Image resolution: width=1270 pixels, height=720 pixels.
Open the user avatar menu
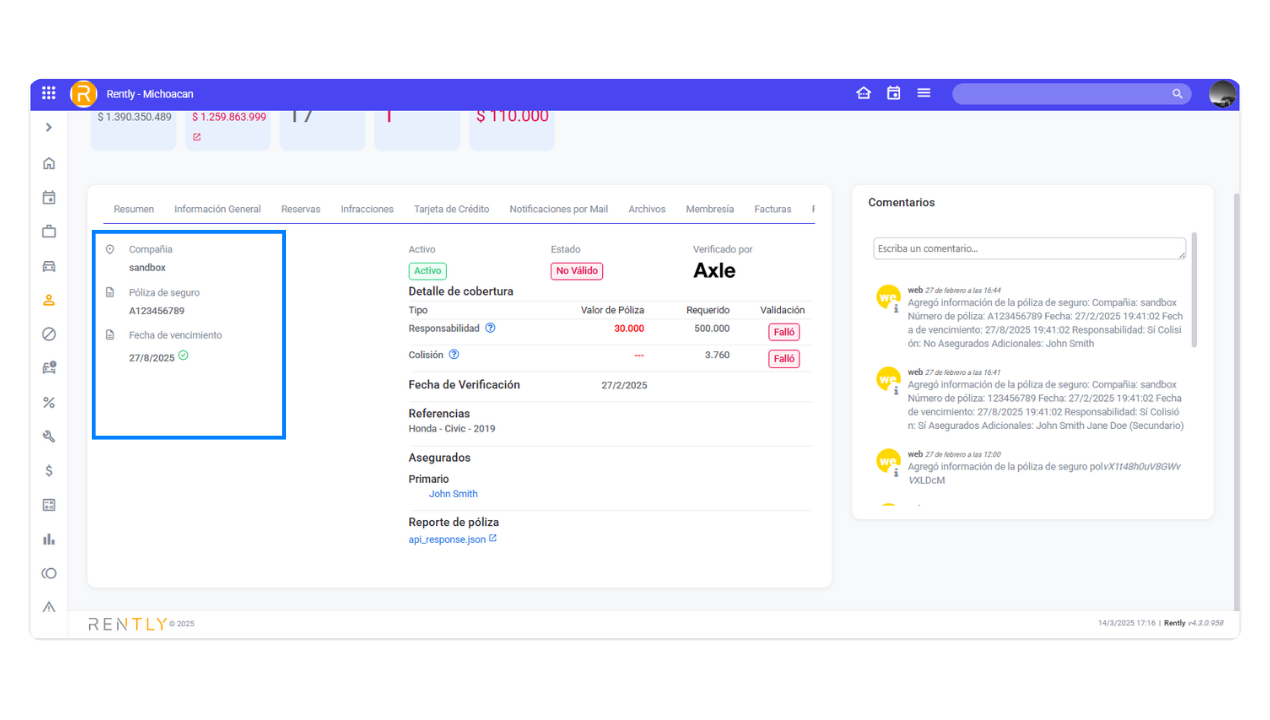click(x=1222, y=94)
